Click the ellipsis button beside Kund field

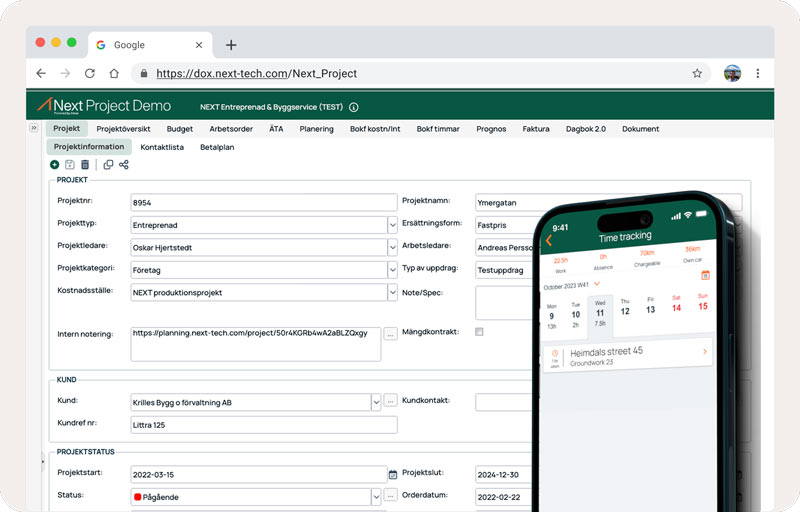click(x=390, y=402)
